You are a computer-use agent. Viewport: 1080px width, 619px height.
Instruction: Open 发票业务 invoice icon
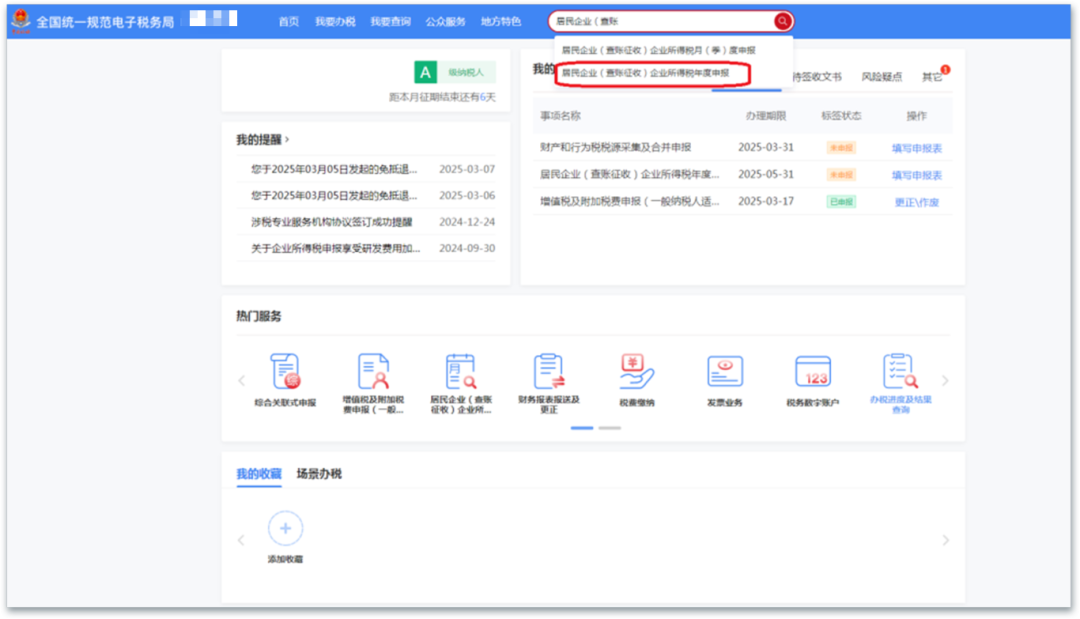(725, 372)
